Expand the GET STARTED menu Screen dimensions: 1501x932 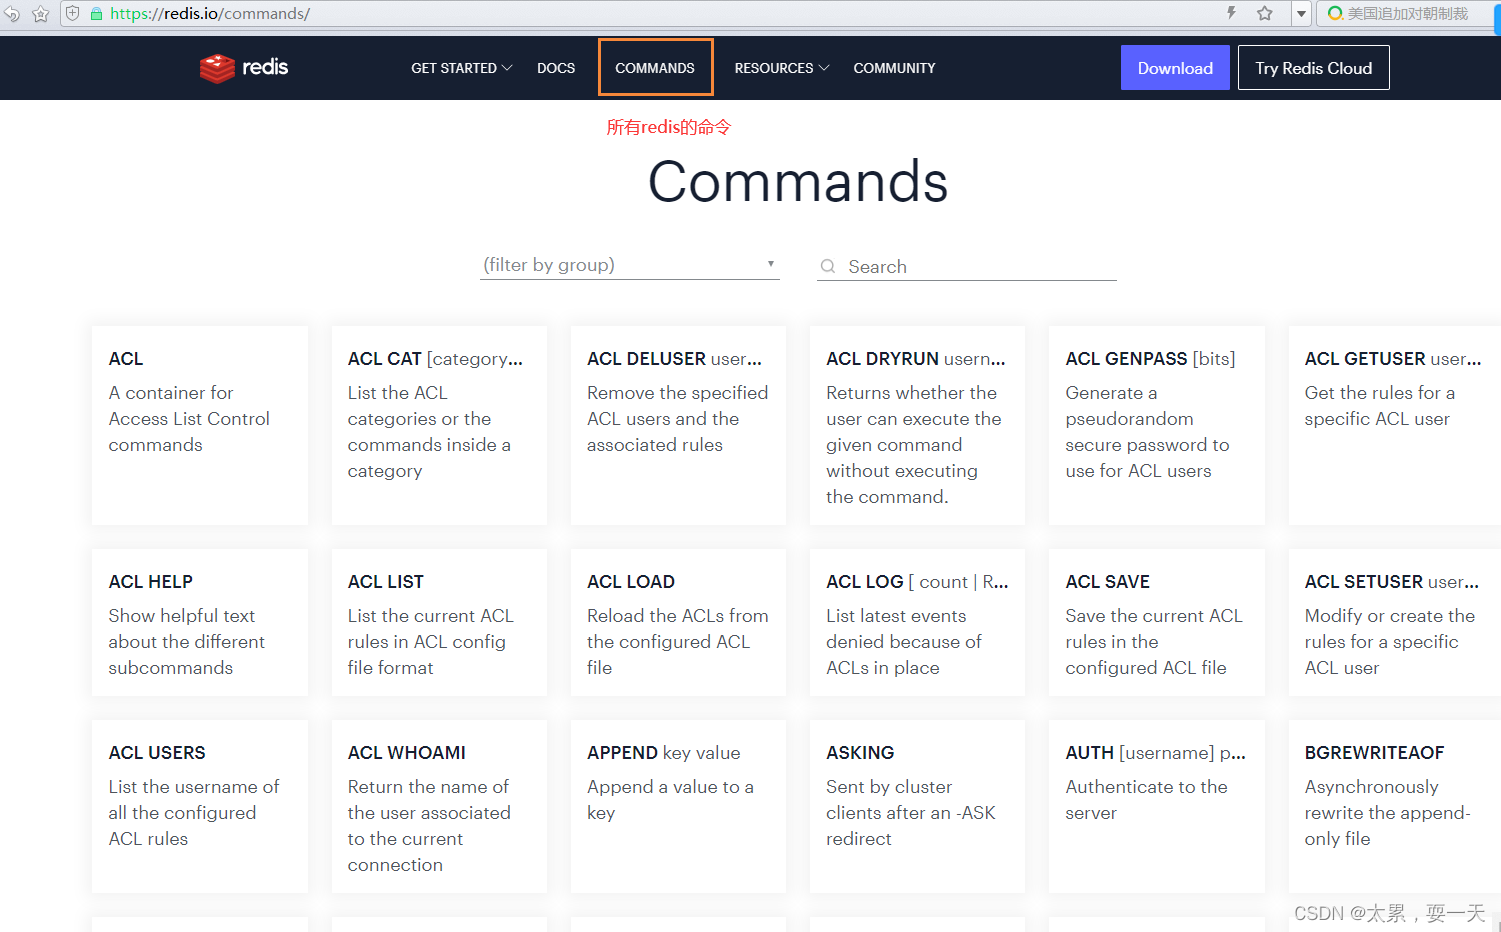point(461,68)
